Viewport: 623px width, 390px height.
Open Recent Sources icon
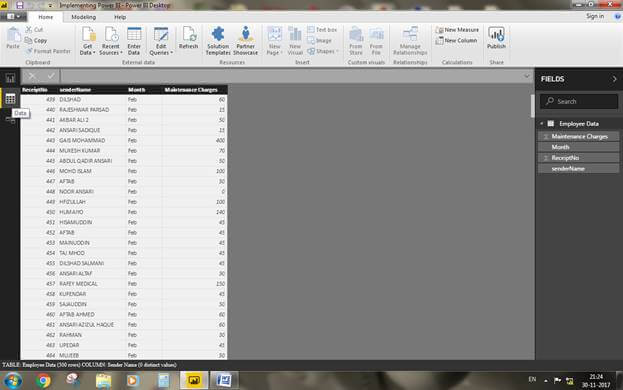(x=111, y=35)
